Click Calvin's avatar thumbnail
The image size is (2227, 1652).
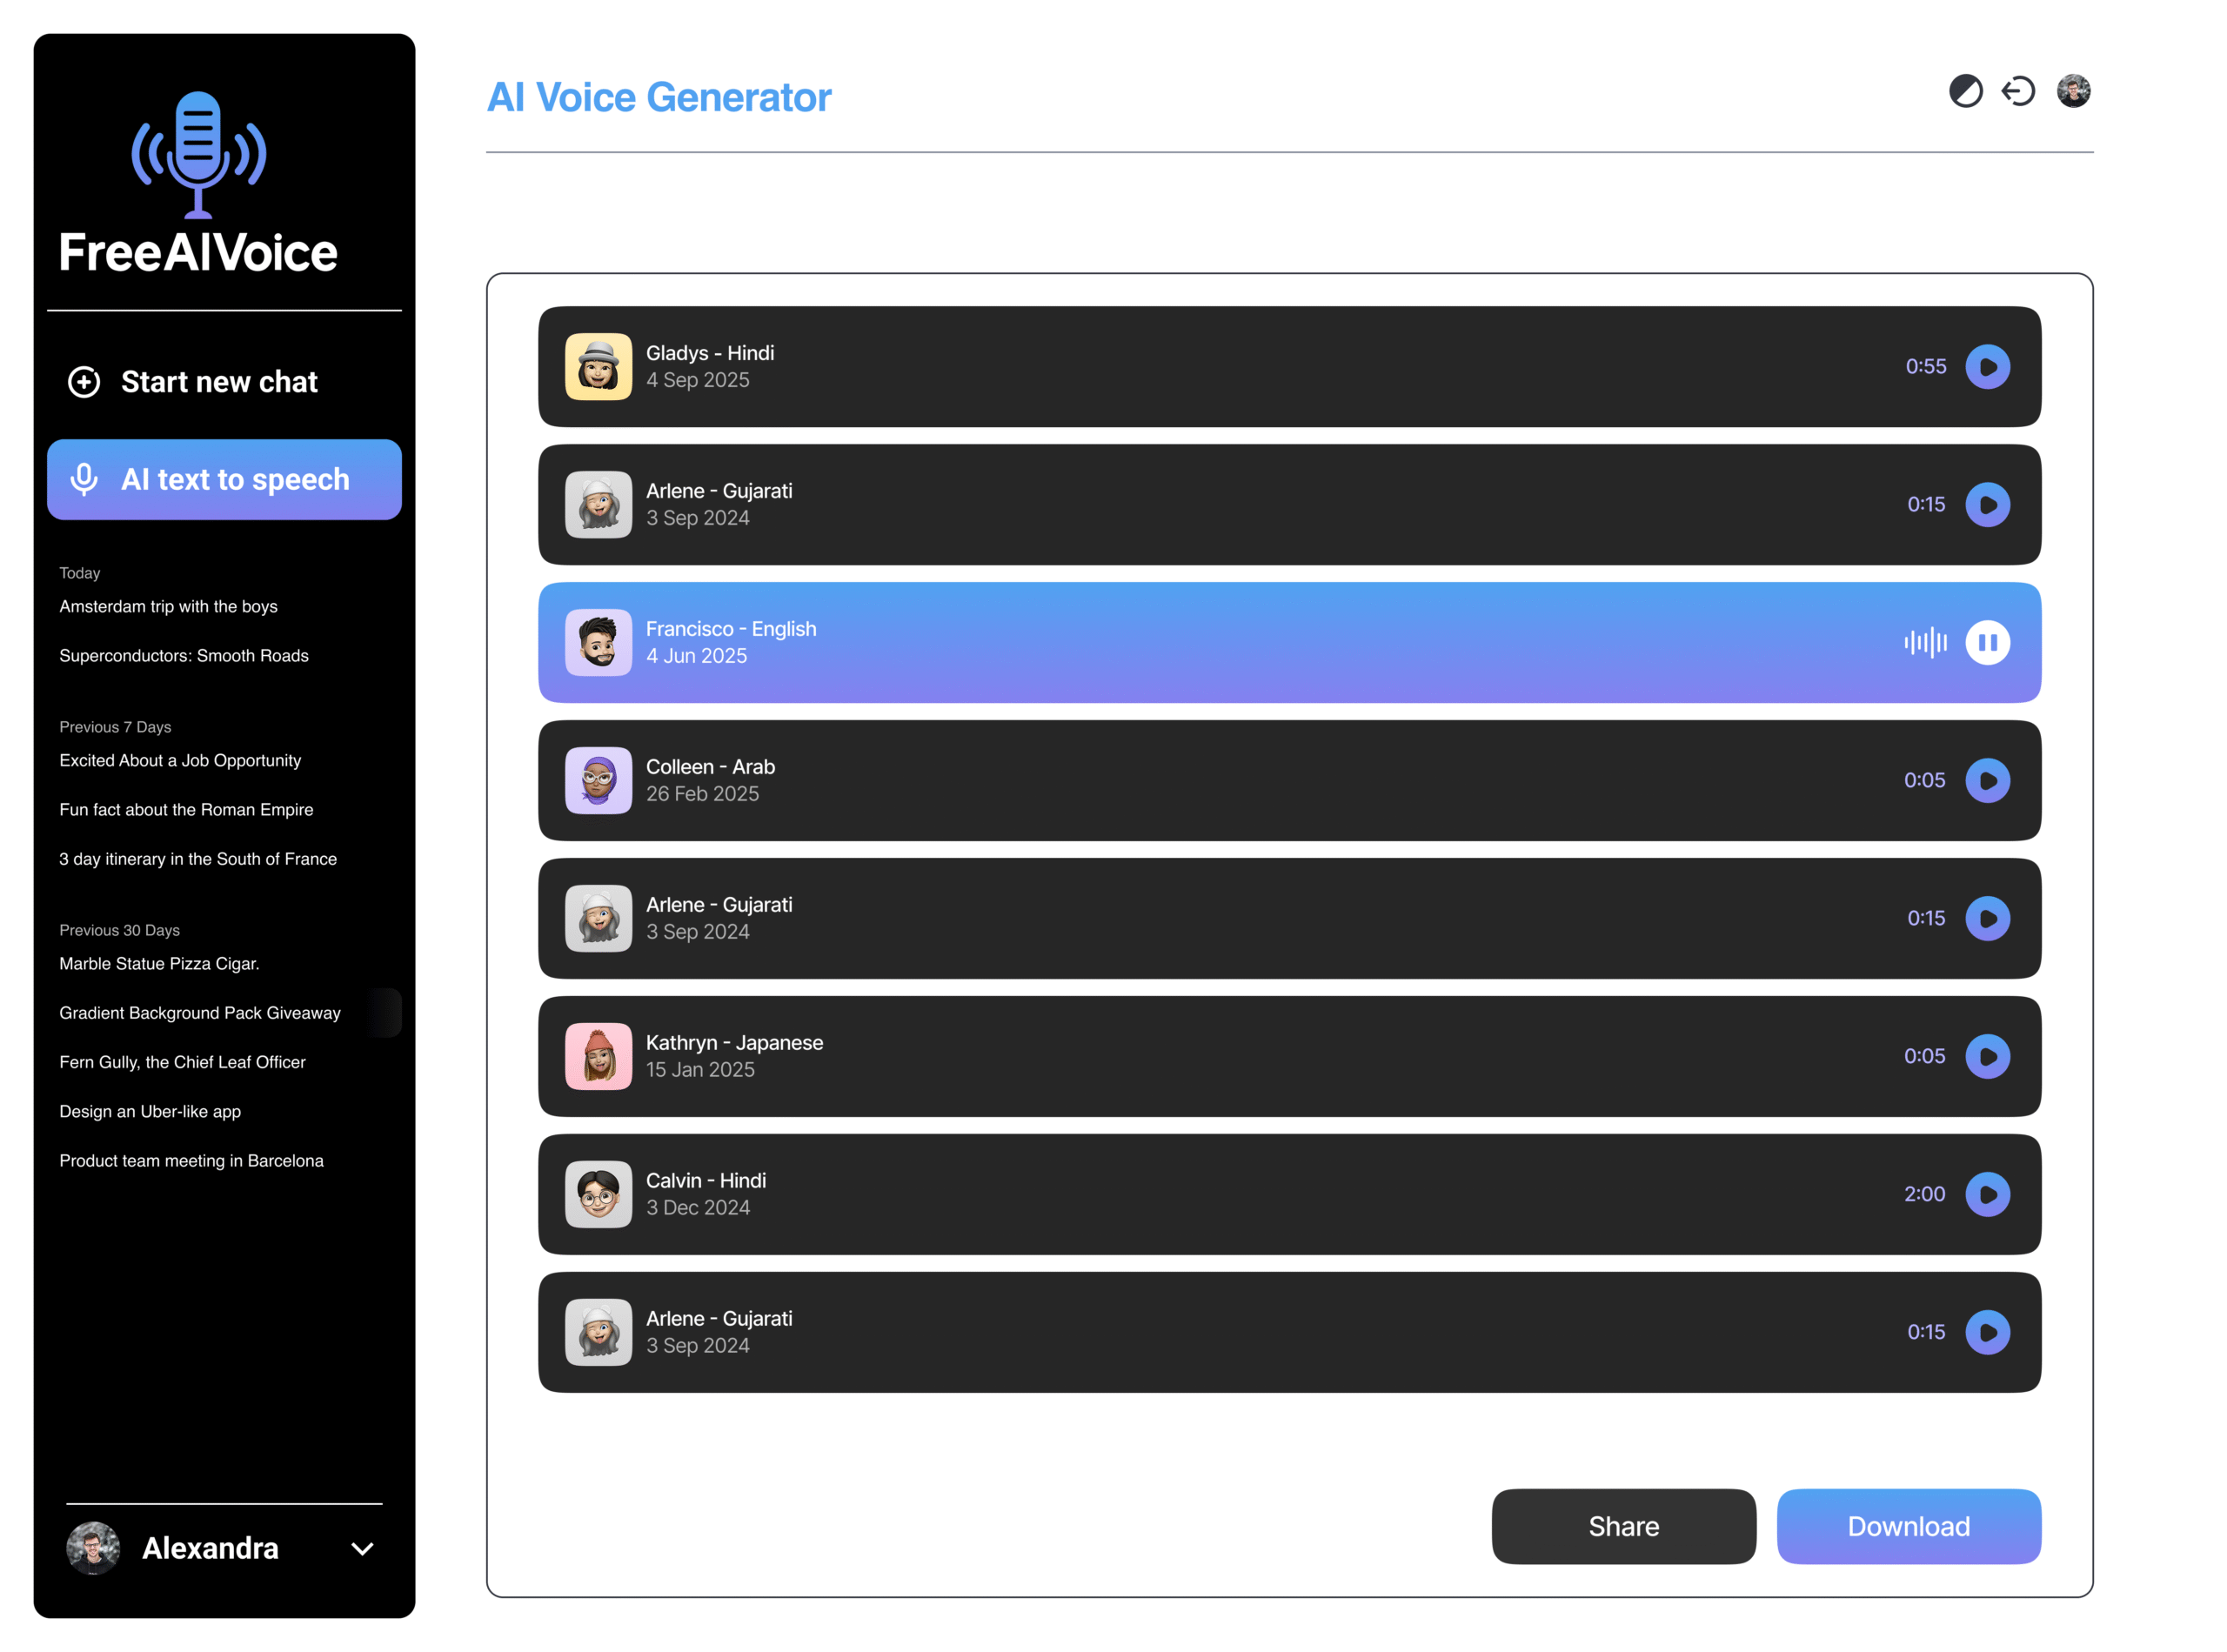point(598,1195)
